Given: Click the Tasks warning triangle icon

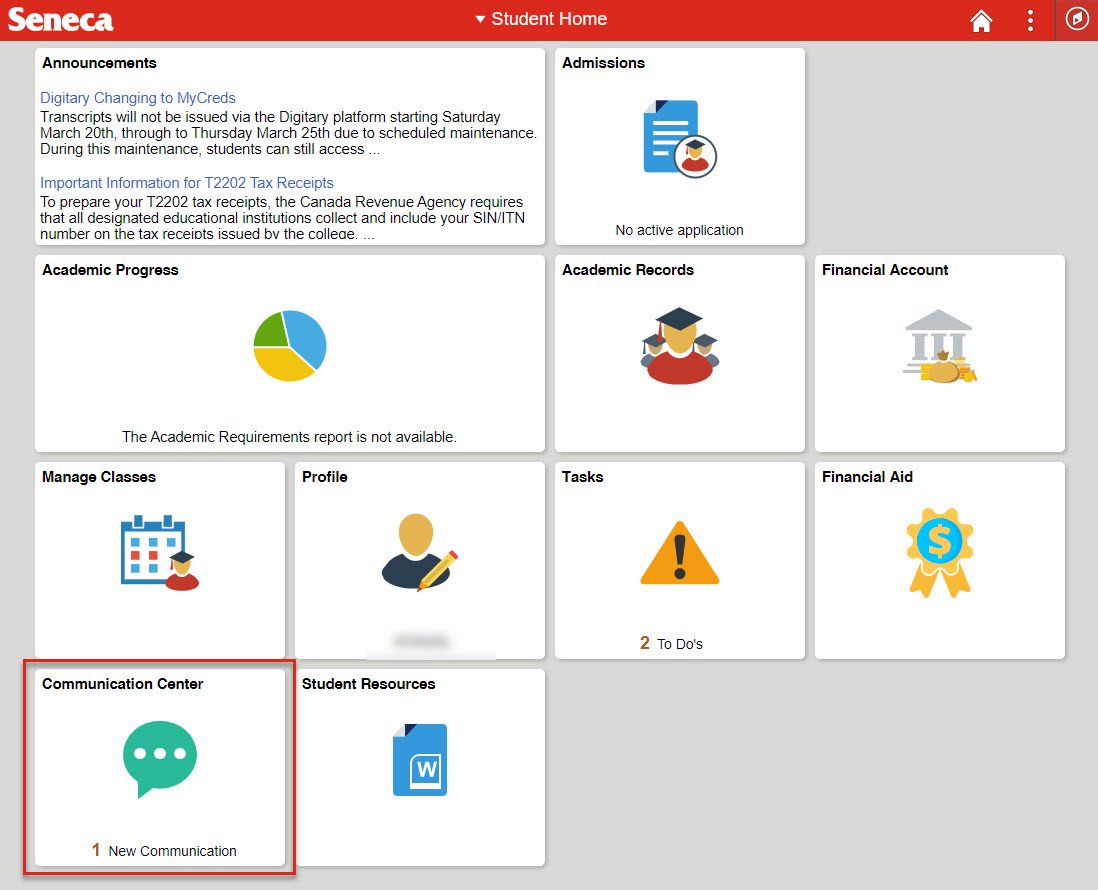Looking at the screenshot, I should pyautogui.click(x=679, y=552).
